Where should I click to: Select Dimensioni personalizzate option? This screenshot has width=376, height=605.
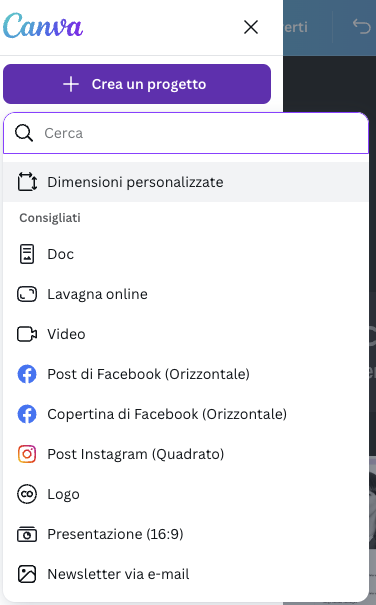[x=186, y=182]
